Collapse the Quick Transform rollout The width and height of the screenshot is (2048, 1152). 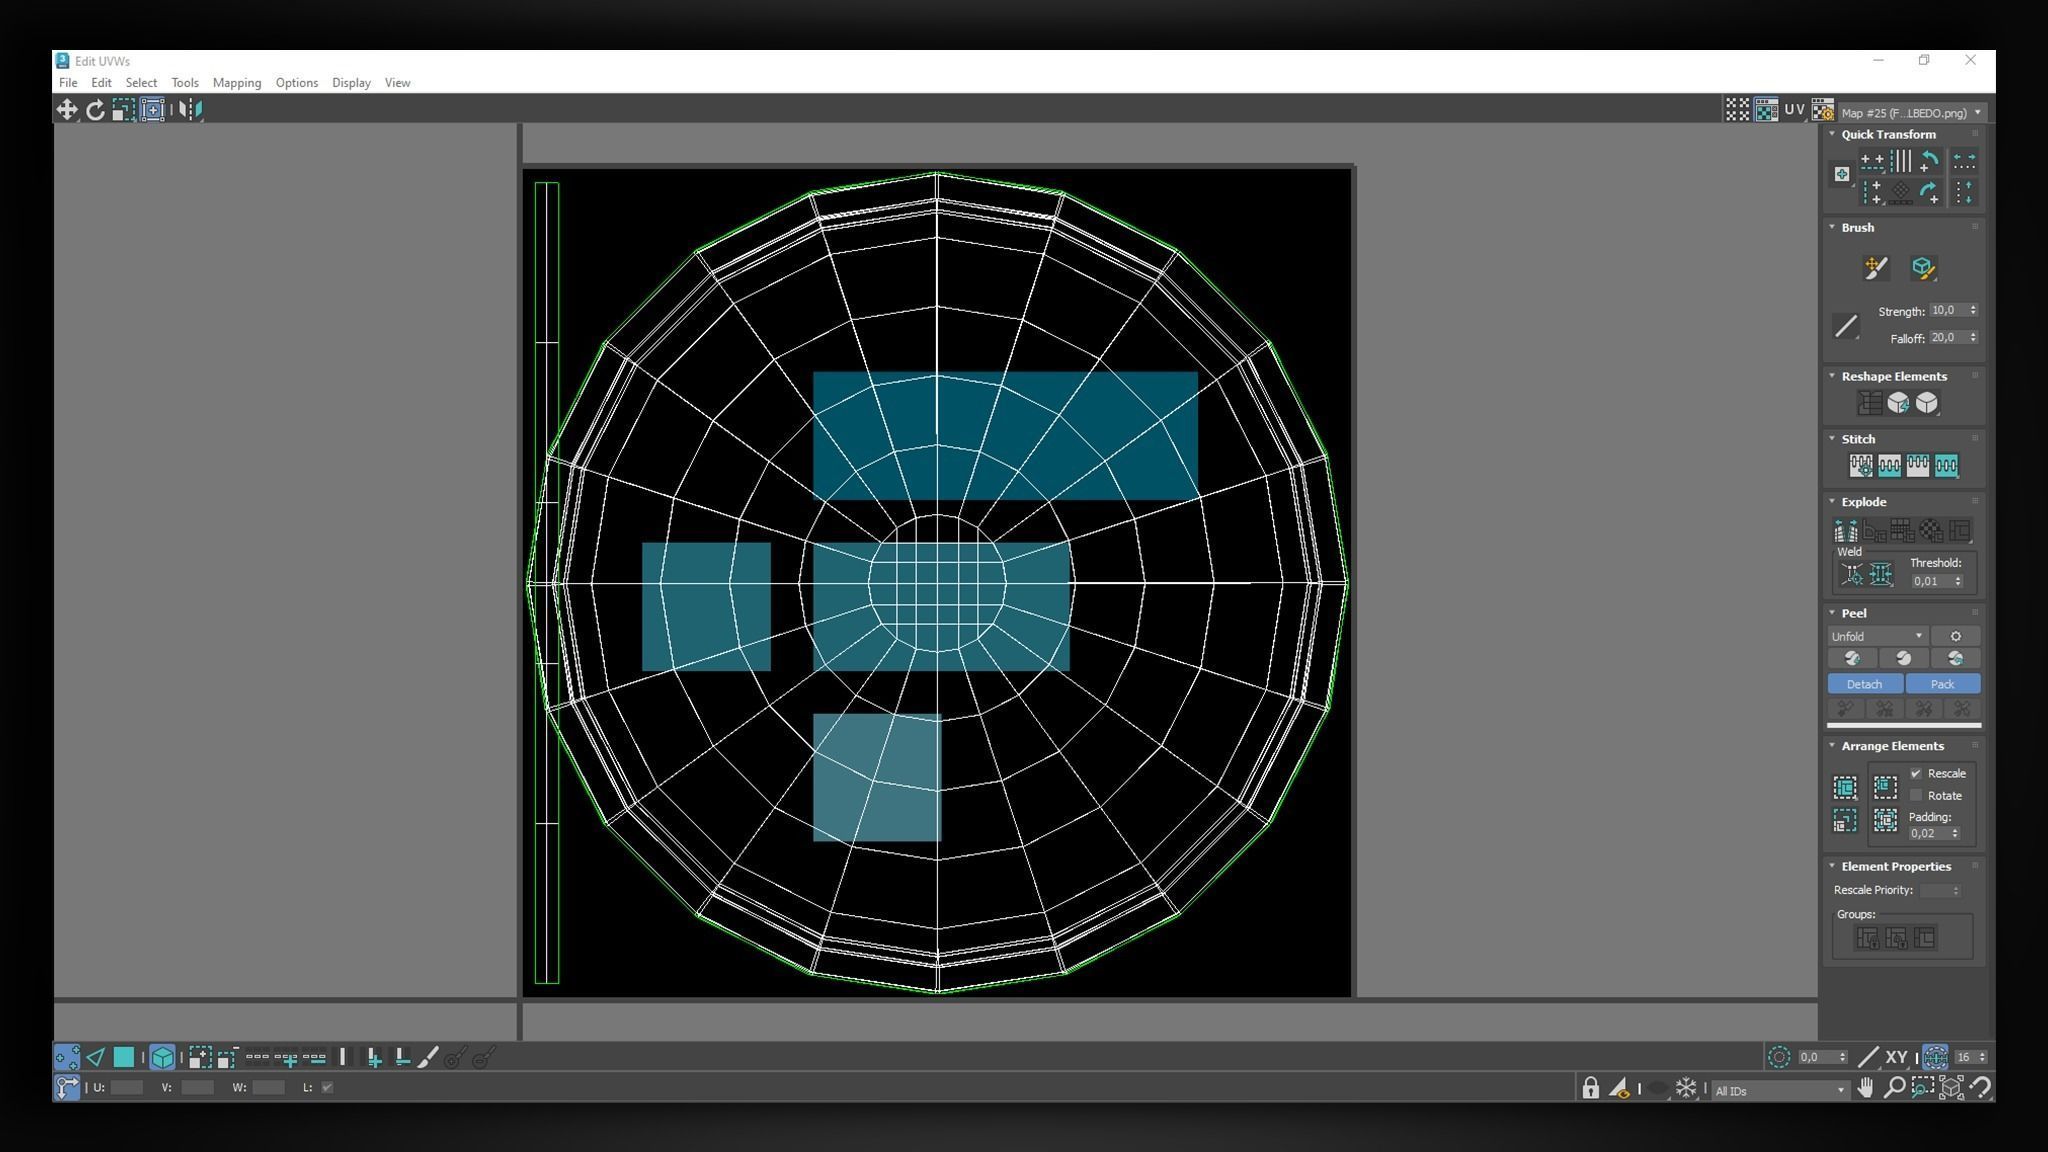click(1887, 134)
